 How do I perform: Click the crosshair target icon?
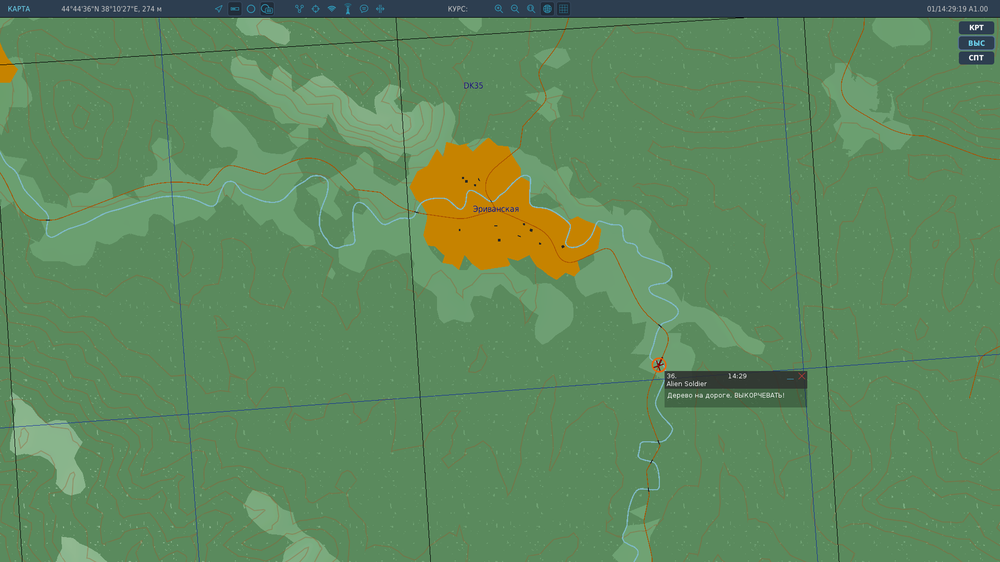(x=315, y=9)
